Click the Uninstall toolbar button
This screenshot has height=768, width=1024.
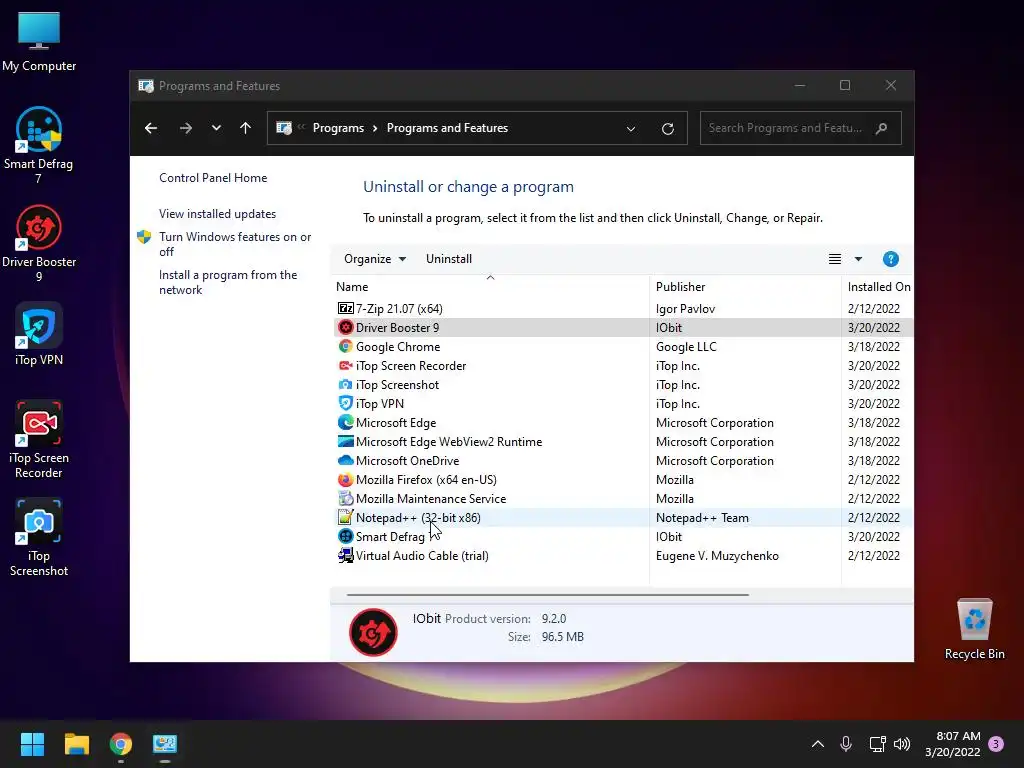pos(449,259)
